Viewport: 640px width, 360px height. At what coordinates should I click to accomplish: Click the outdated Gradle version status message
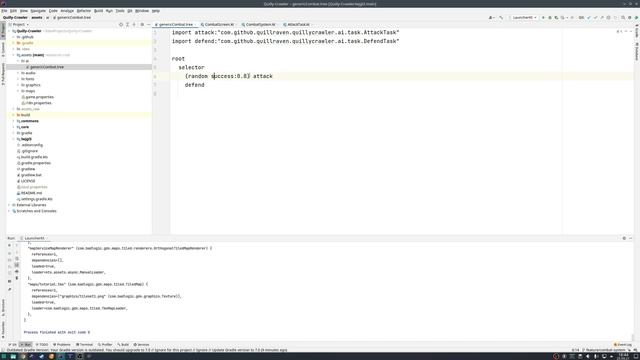coord(147,350)
